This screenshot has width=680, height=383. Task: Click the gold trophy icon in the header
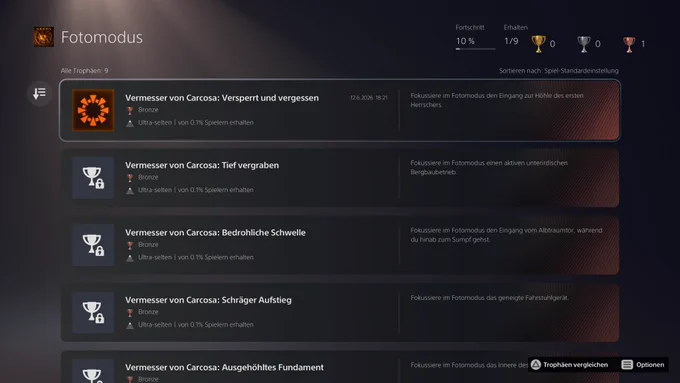[x=538, y=44]
